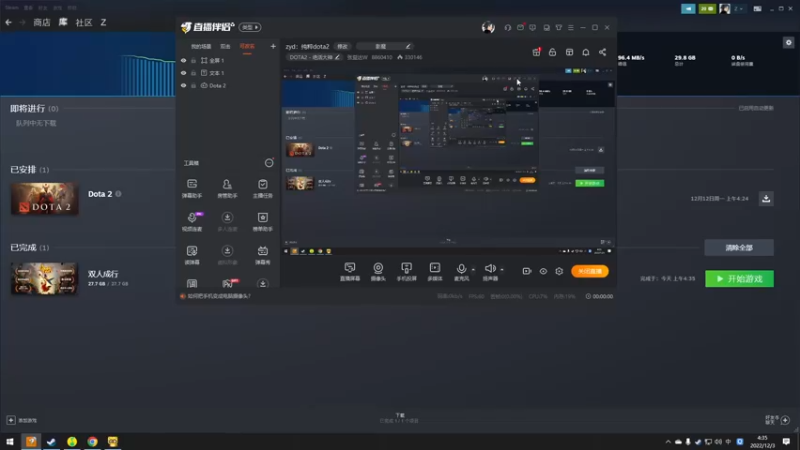Click the skin shirt icon in title bar
Viewport: 800px width, 450px height.
pyautogui.click(x=559, y=28)
